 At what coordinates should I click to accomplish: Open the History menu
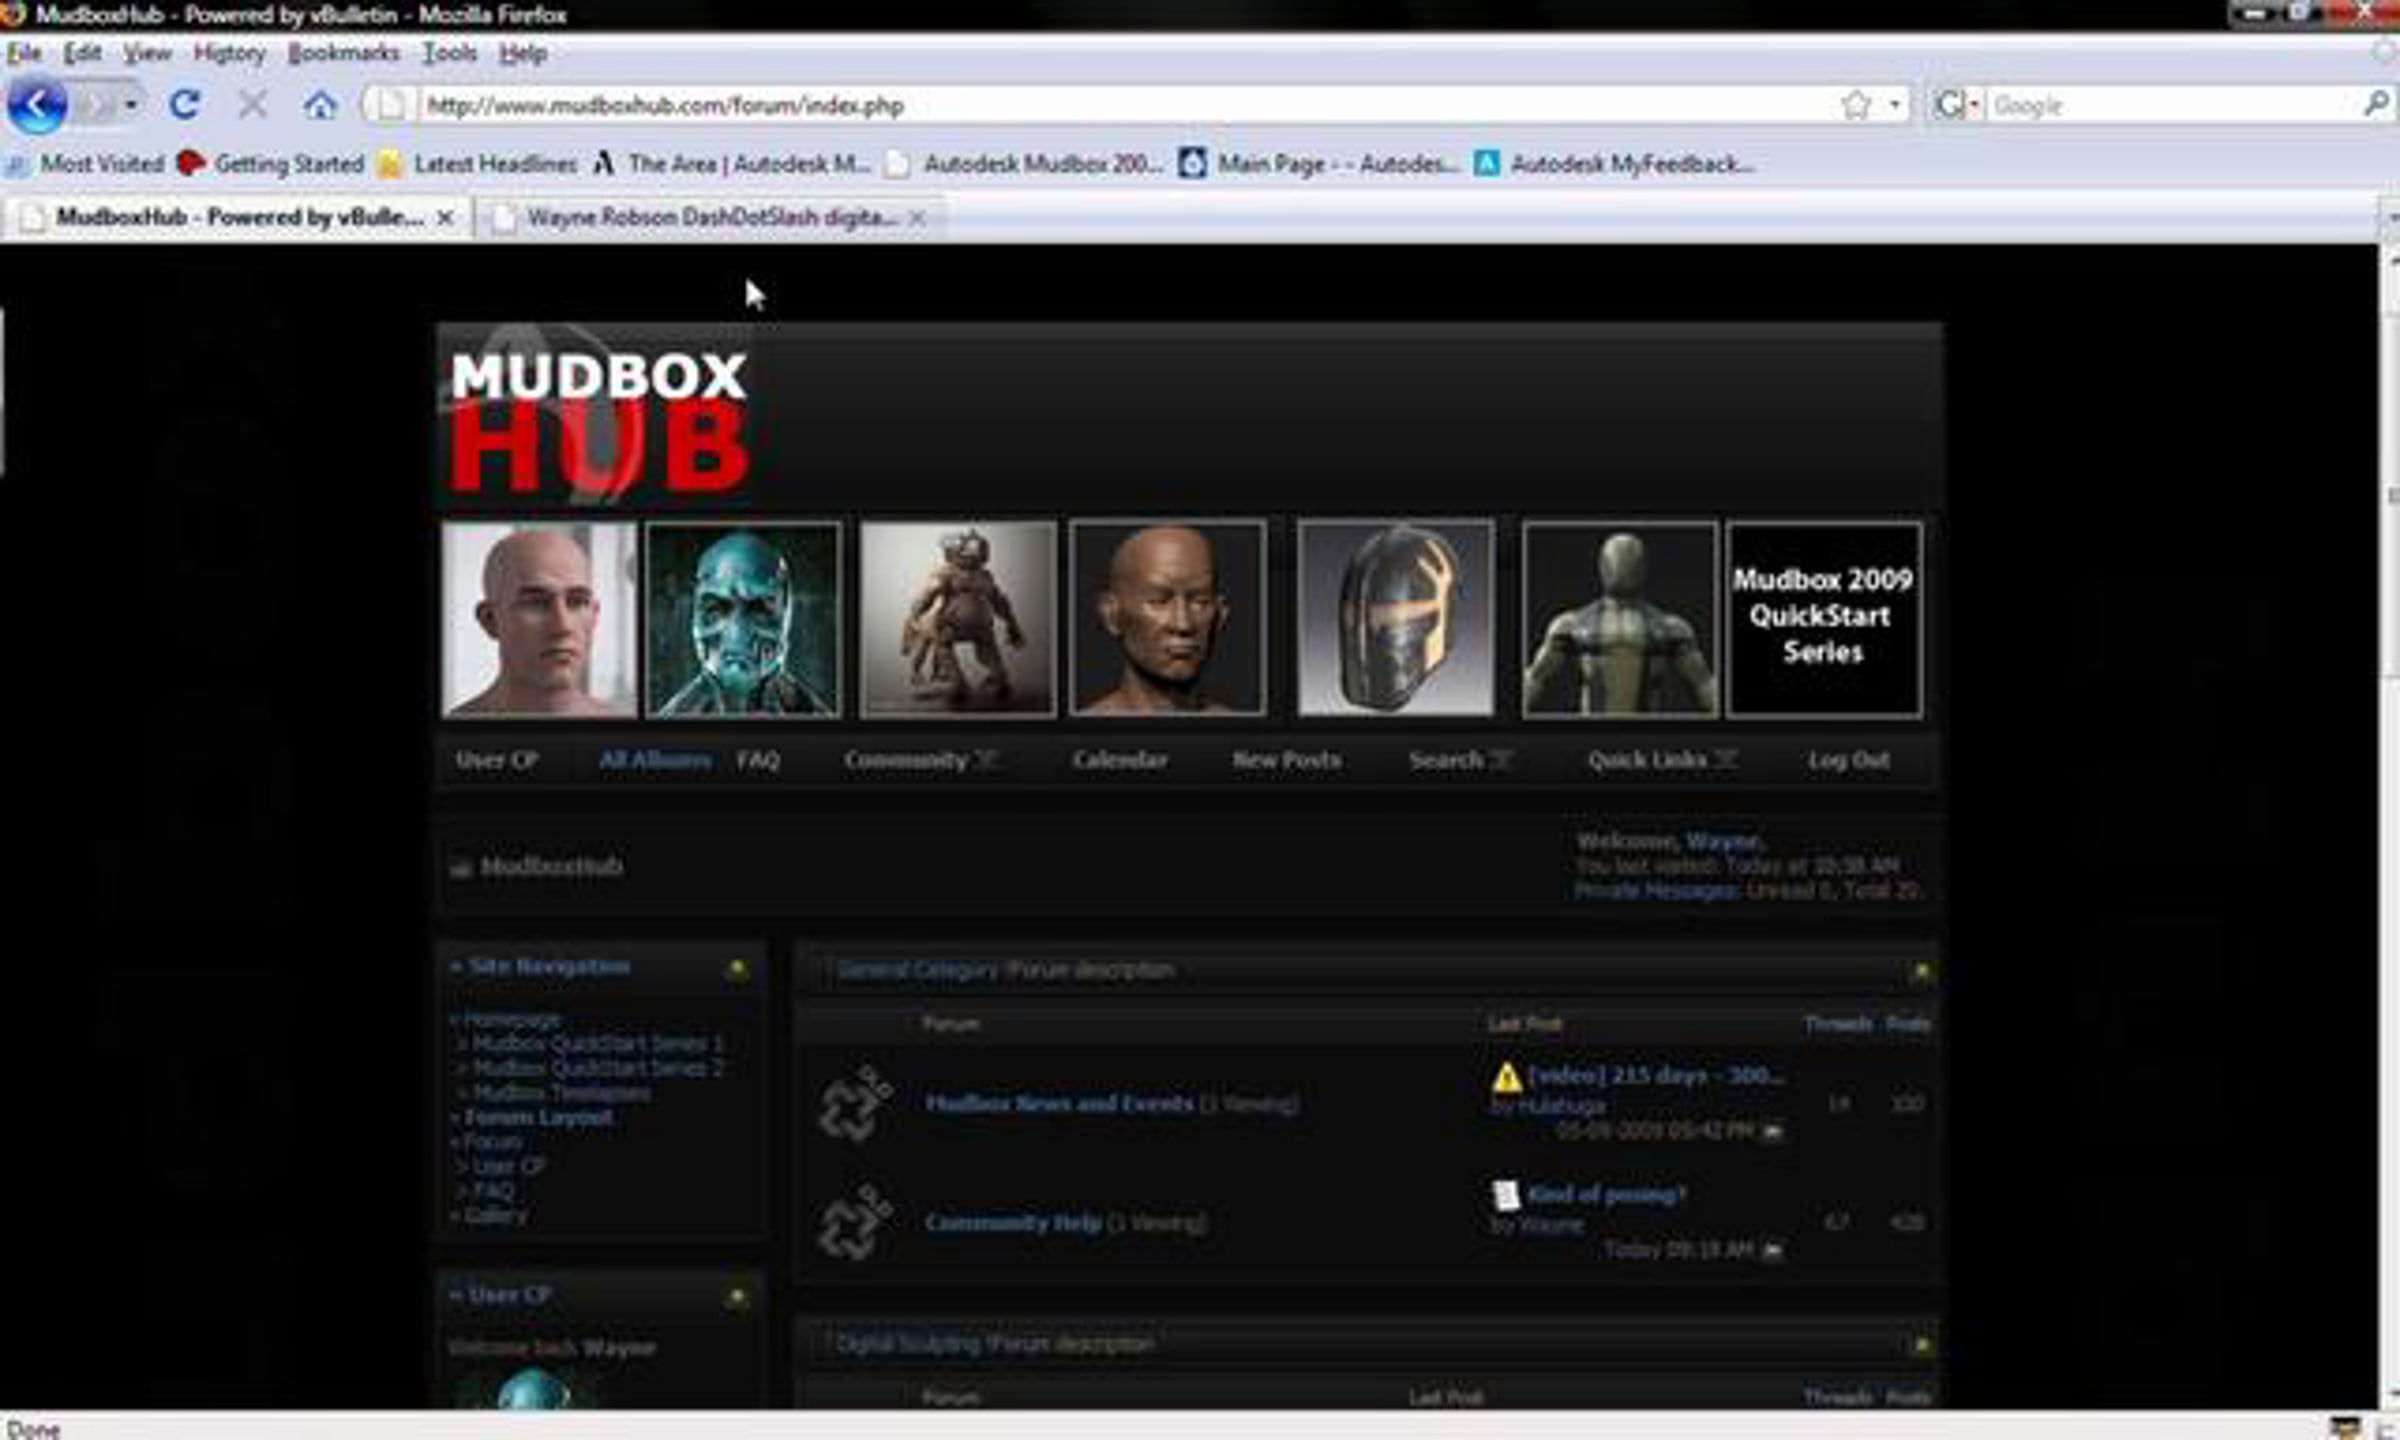[x=229, y=53]
